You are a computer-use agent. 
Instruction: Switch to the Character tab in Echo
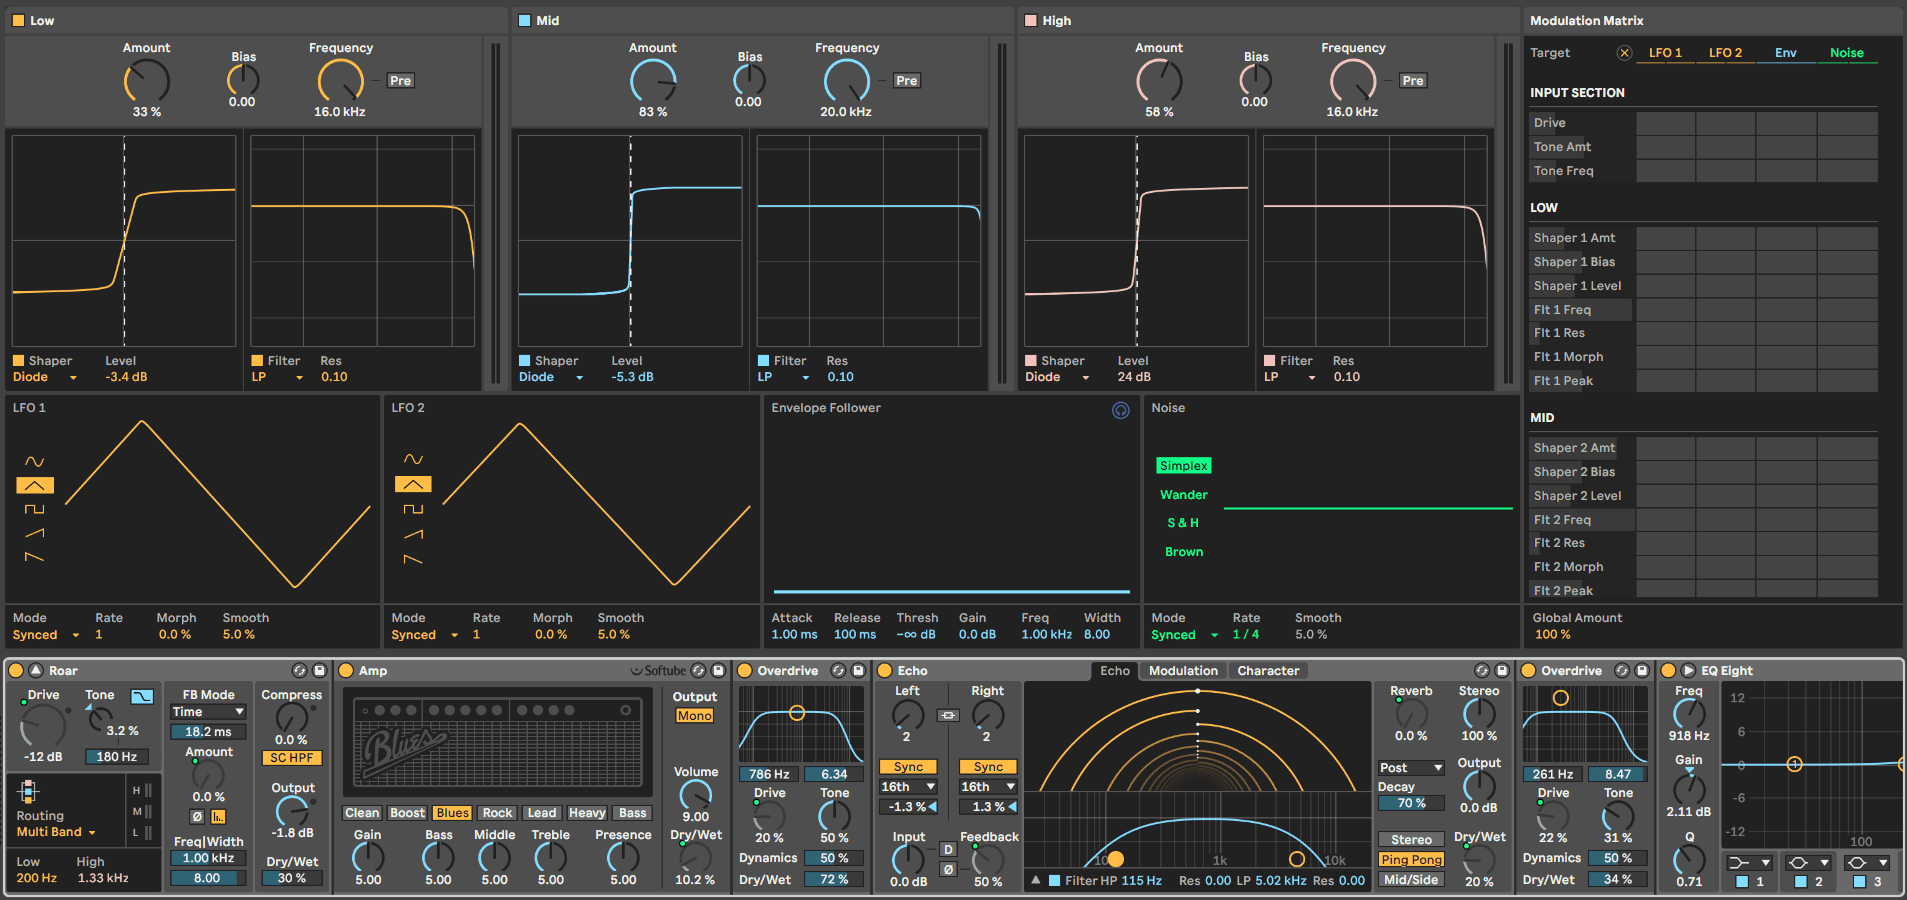[x=1268, y=670]
